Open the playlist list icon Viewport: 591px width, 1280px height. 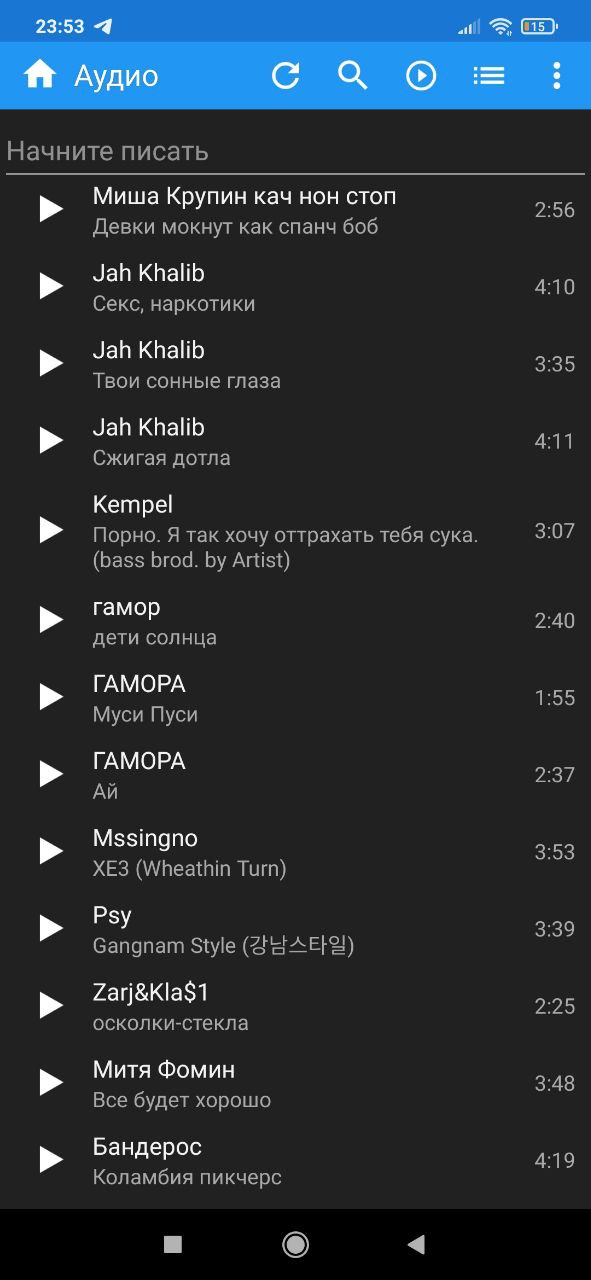click(489, 75)
